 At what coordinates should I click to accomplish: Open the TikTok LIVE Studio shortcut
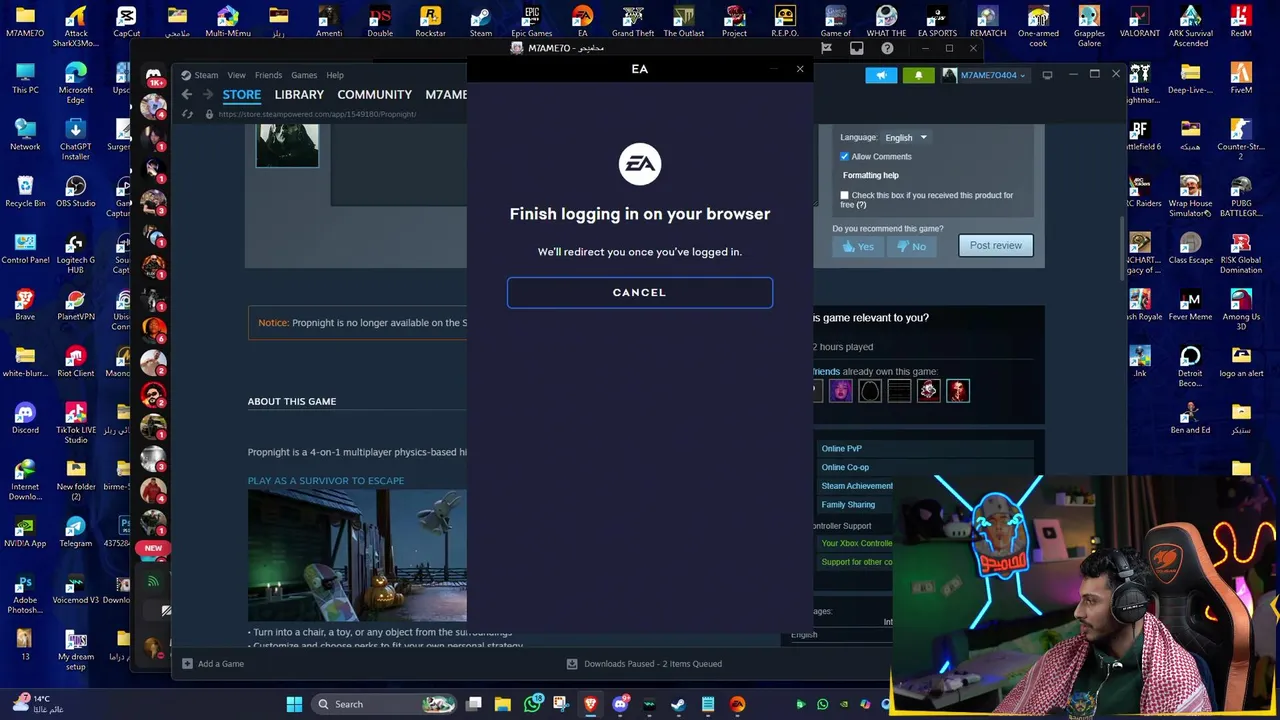click(76, 422)
